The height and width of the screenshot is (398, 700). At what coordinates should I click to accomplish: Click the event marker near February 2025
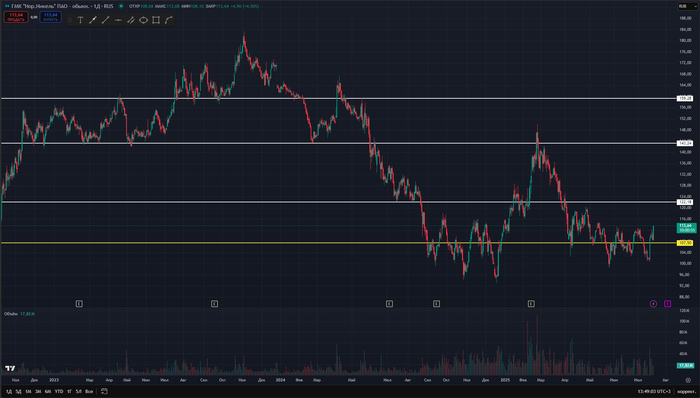tap(531, 304)
